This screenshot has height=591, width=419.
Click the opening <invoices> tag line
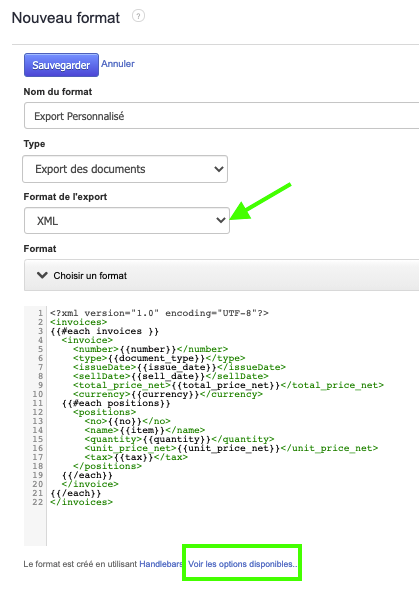[78, 322]
